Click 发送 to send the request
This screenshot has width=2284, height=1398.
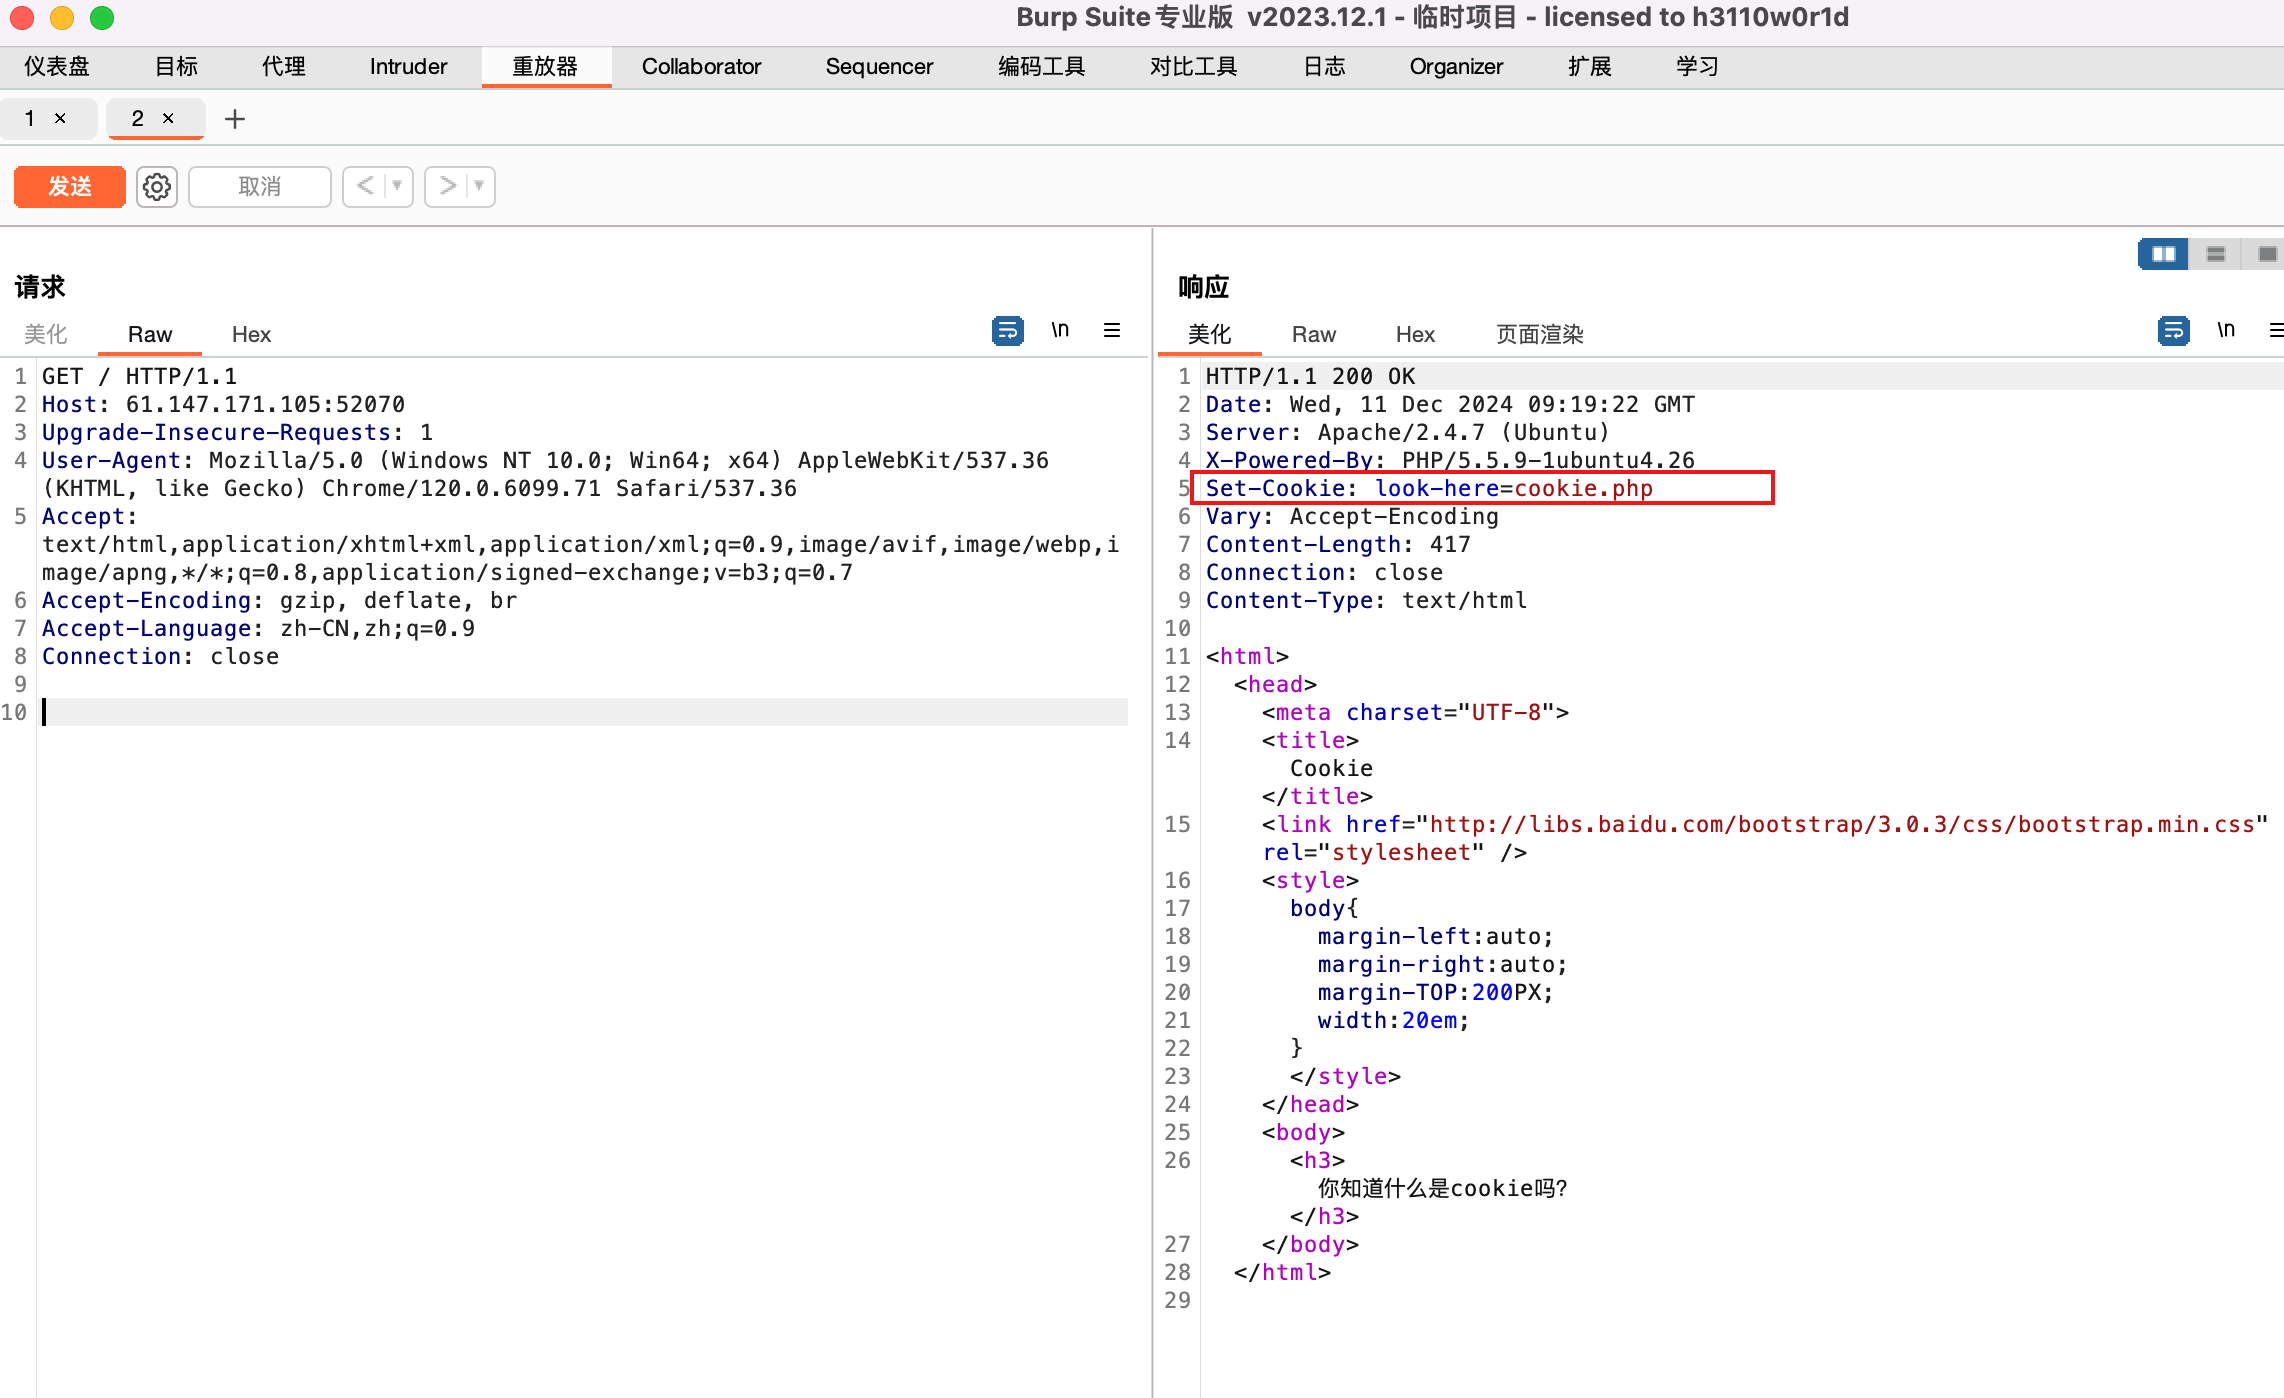(x=69, y=186)
